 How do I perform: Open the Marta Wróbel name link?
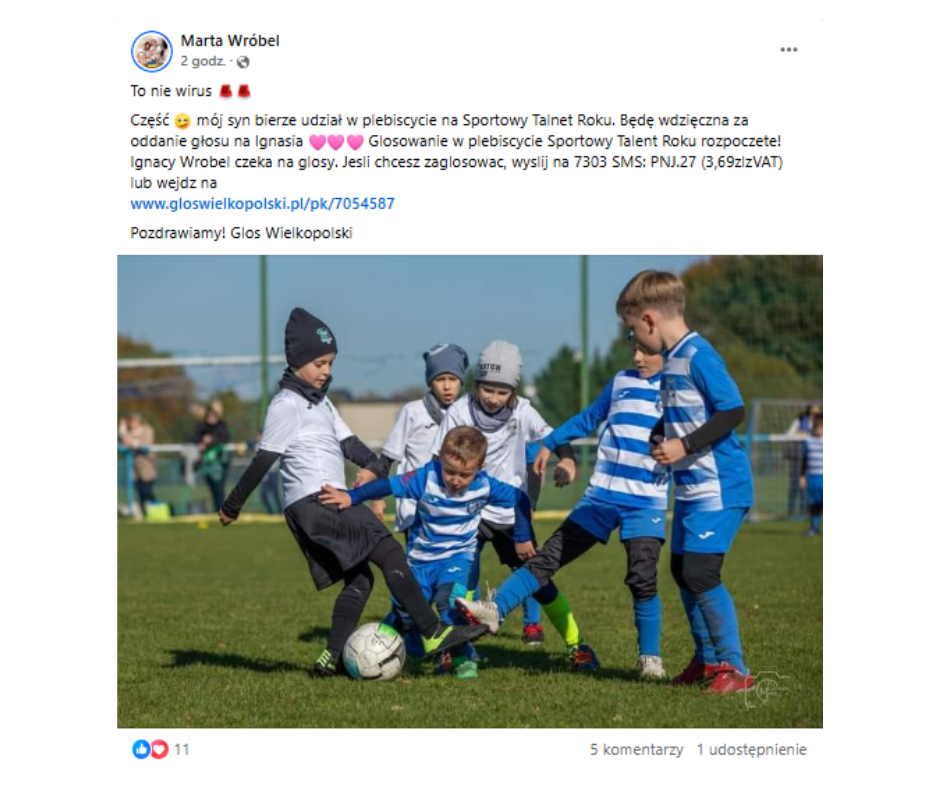pyautogui.click(x=230, y=41)
